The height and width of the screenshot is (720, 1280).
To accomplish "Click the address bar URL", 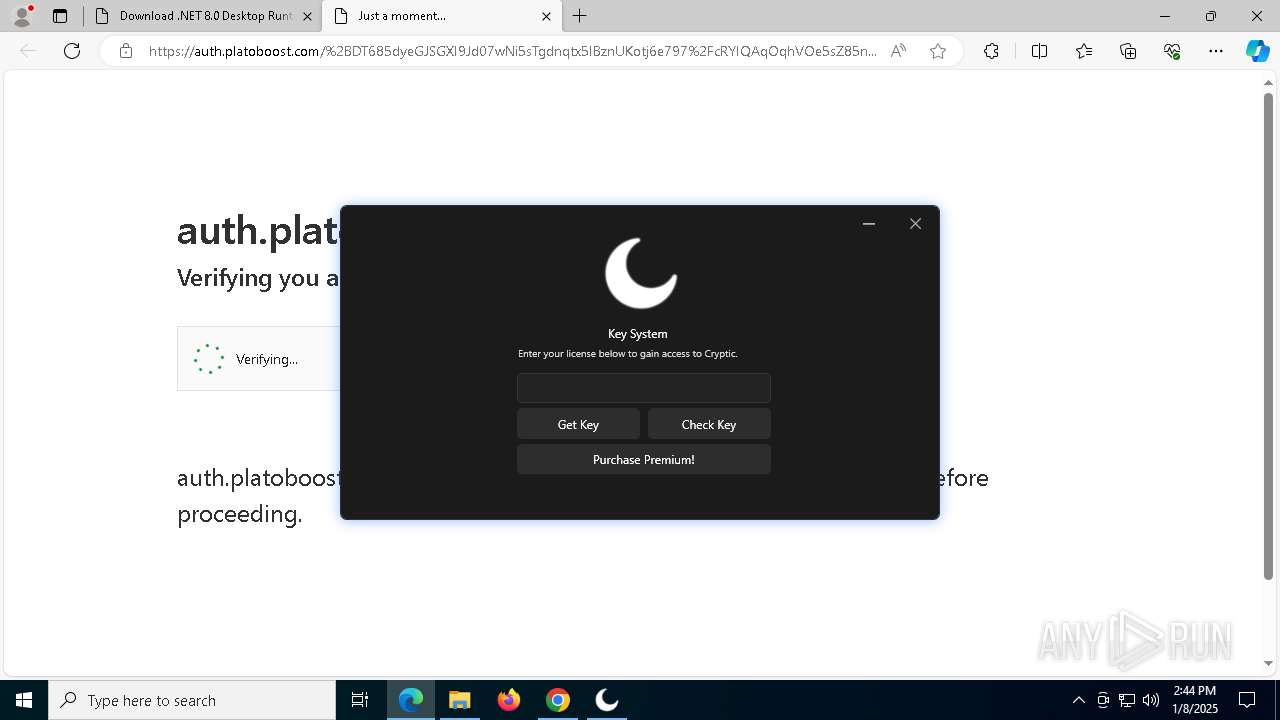I will (x=513, y=51).
